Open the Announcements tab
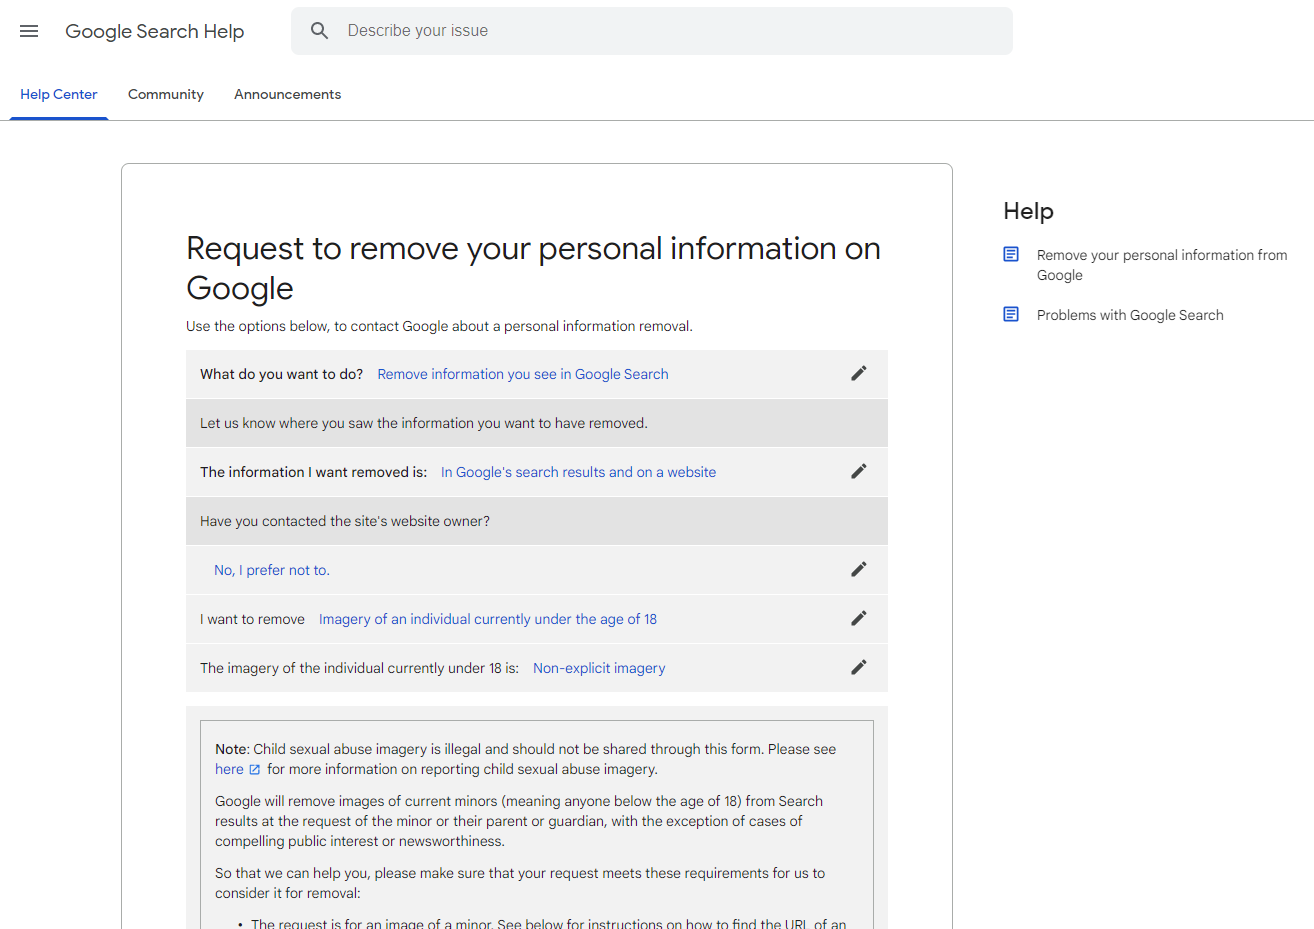 [288, 95]
